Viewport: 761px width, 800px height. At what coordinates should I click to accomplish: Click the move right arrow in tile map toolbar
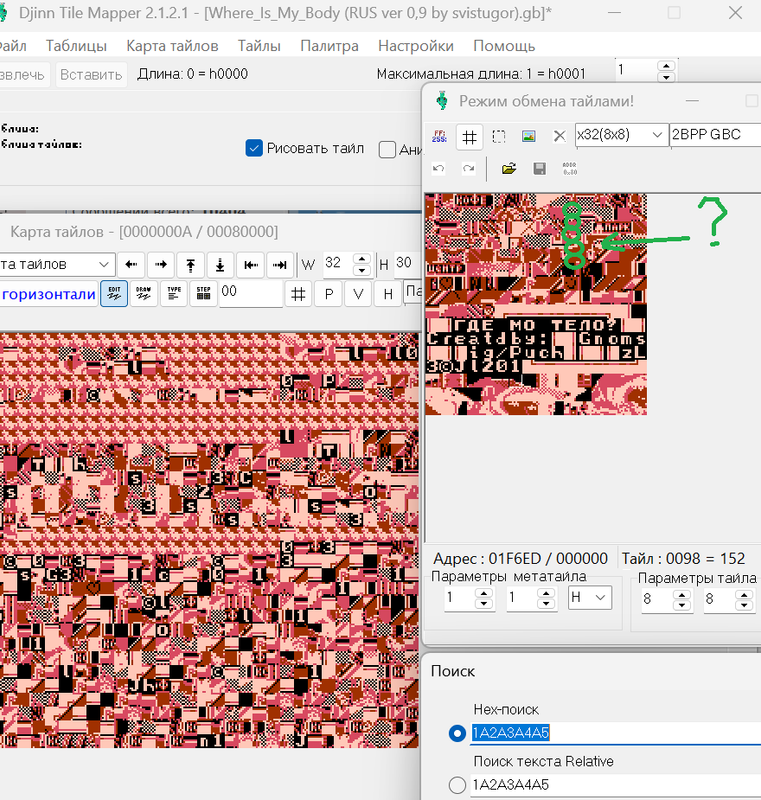click(x=161, y=264)
